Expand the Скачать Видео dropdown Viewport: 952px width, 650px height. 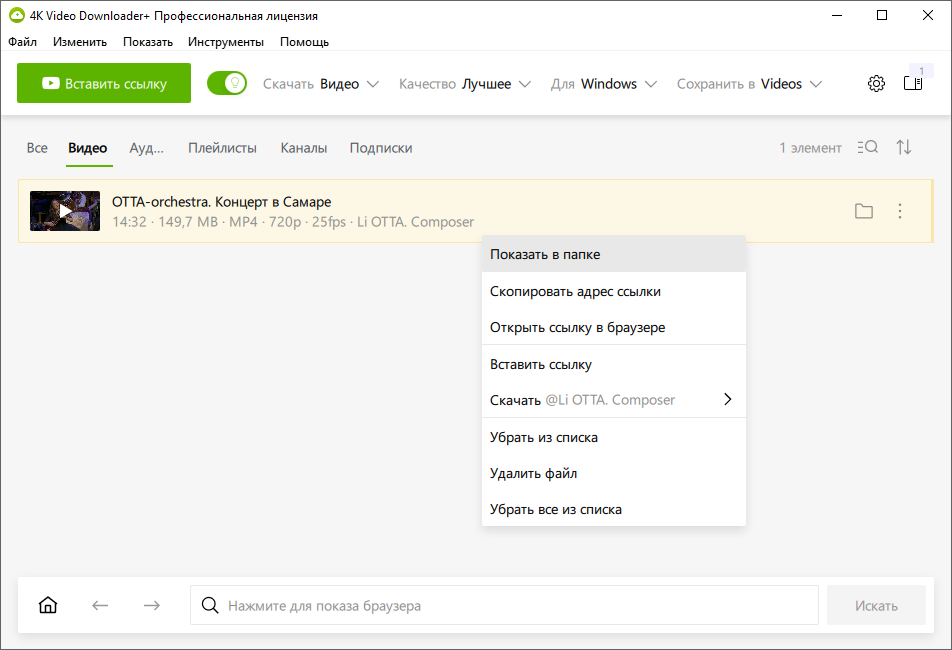point(321,84)
